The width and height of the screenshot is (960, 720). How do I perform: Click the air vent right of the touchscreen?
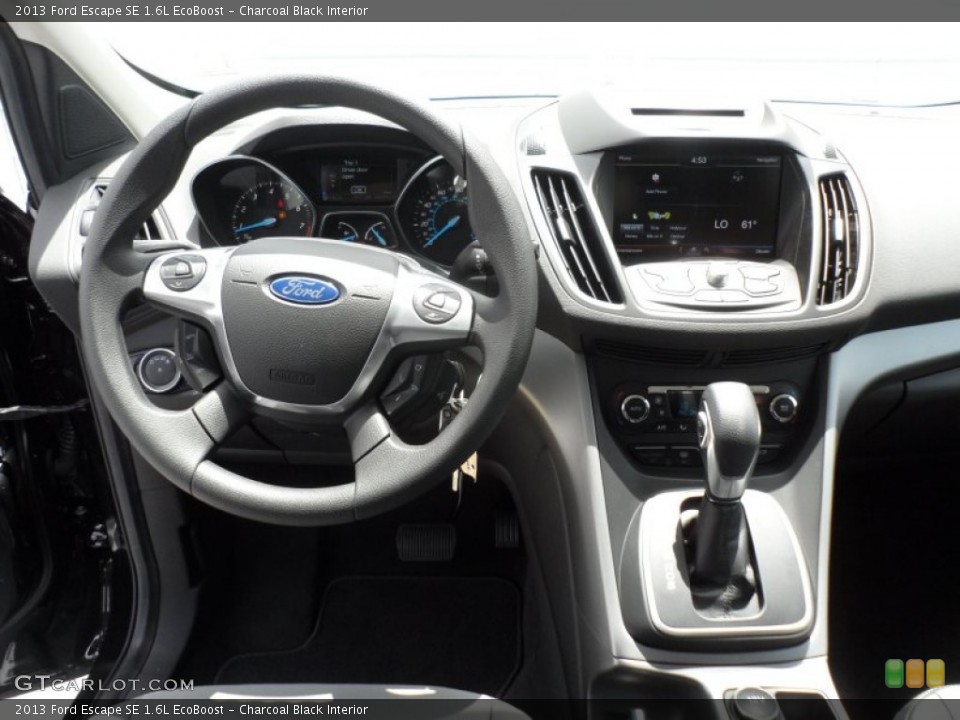click(x=838, y=239)
